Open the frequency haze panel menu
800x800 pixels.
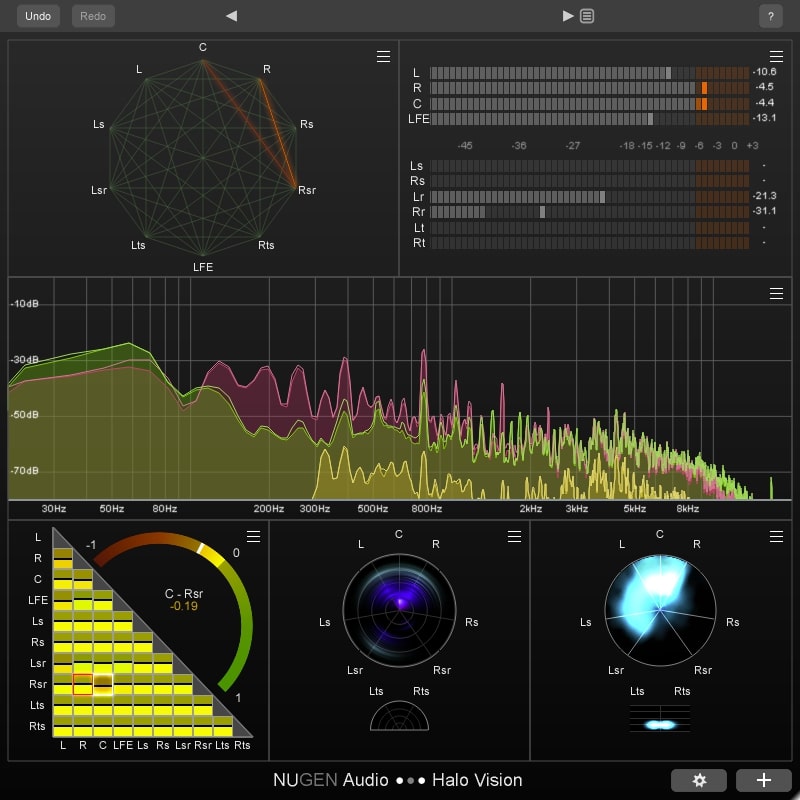776,536
